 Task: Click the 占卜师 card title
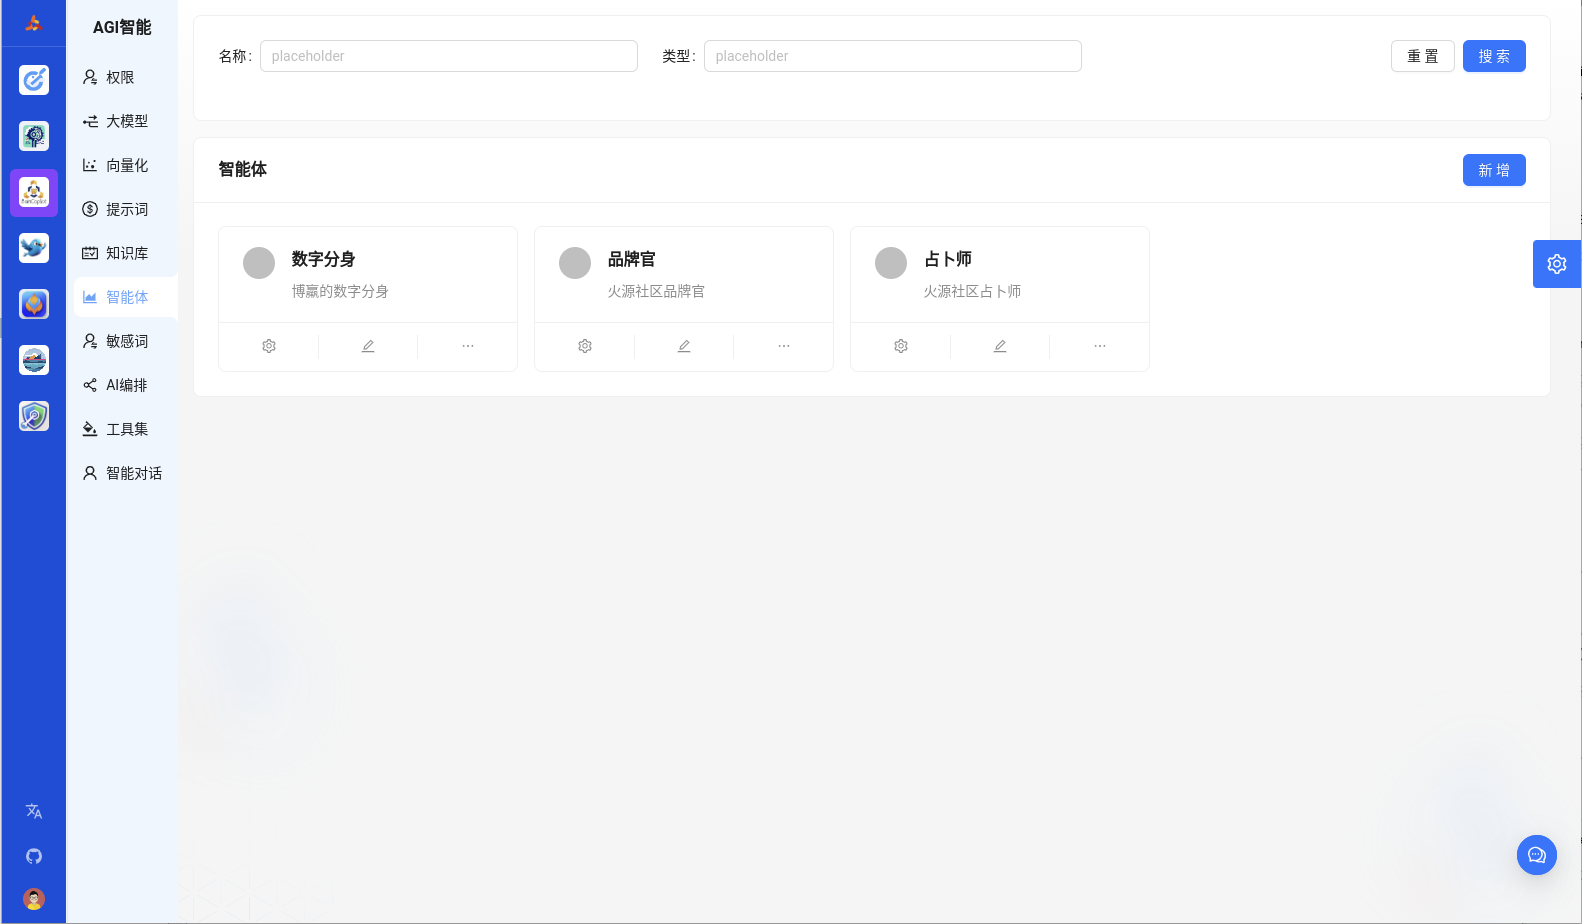947,259
